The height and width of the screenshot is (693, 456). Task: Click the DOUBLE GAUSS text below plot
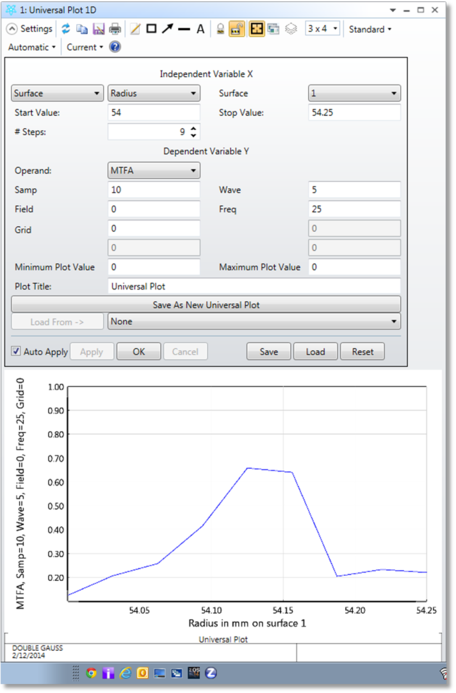coord(38,648)
